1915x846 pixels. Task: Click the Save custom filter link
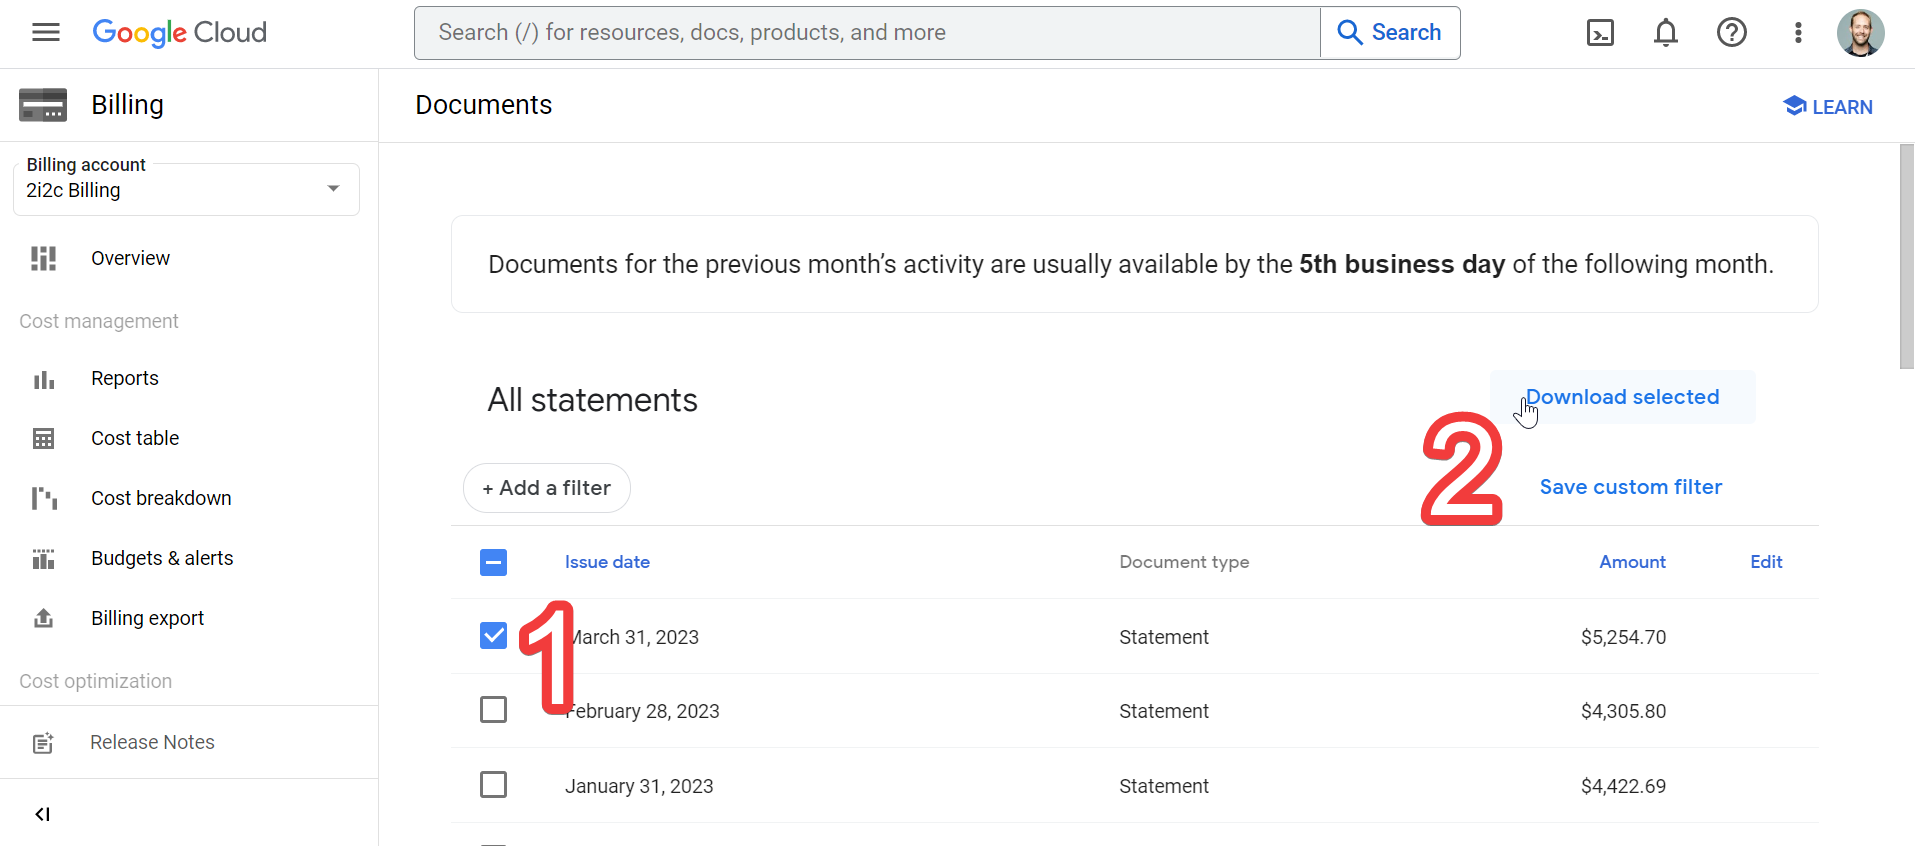1630,487
